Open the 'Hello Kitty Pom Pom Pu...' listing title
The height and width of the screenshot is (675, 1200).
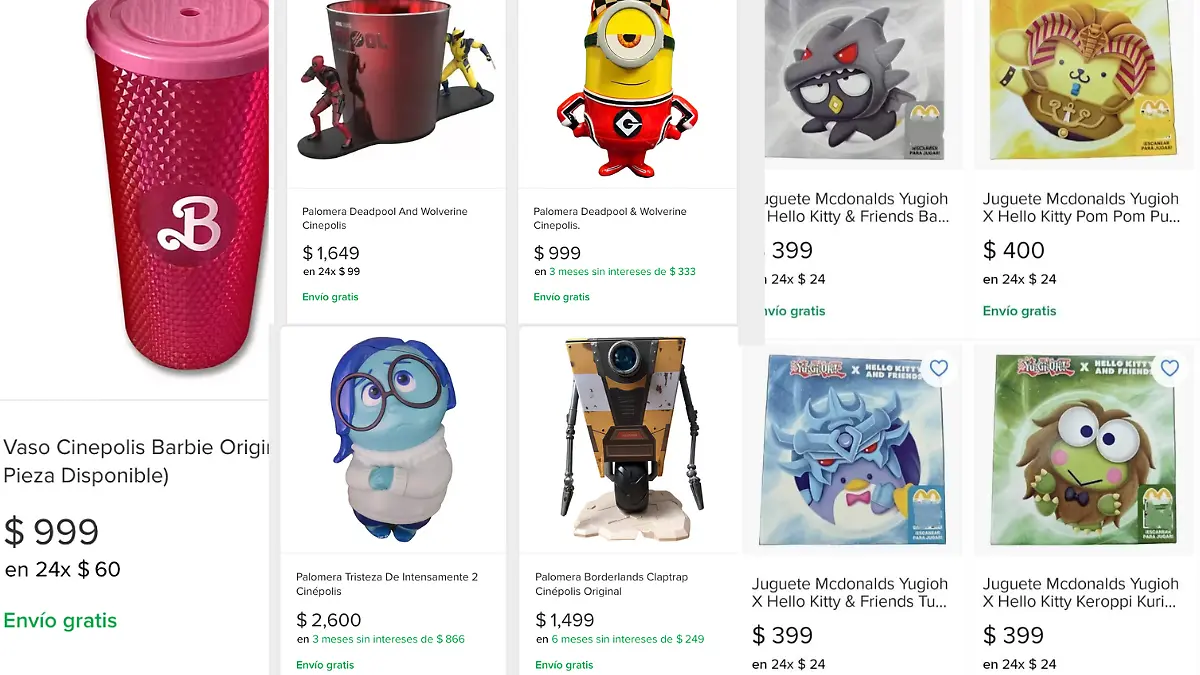tap(1080, 207)
